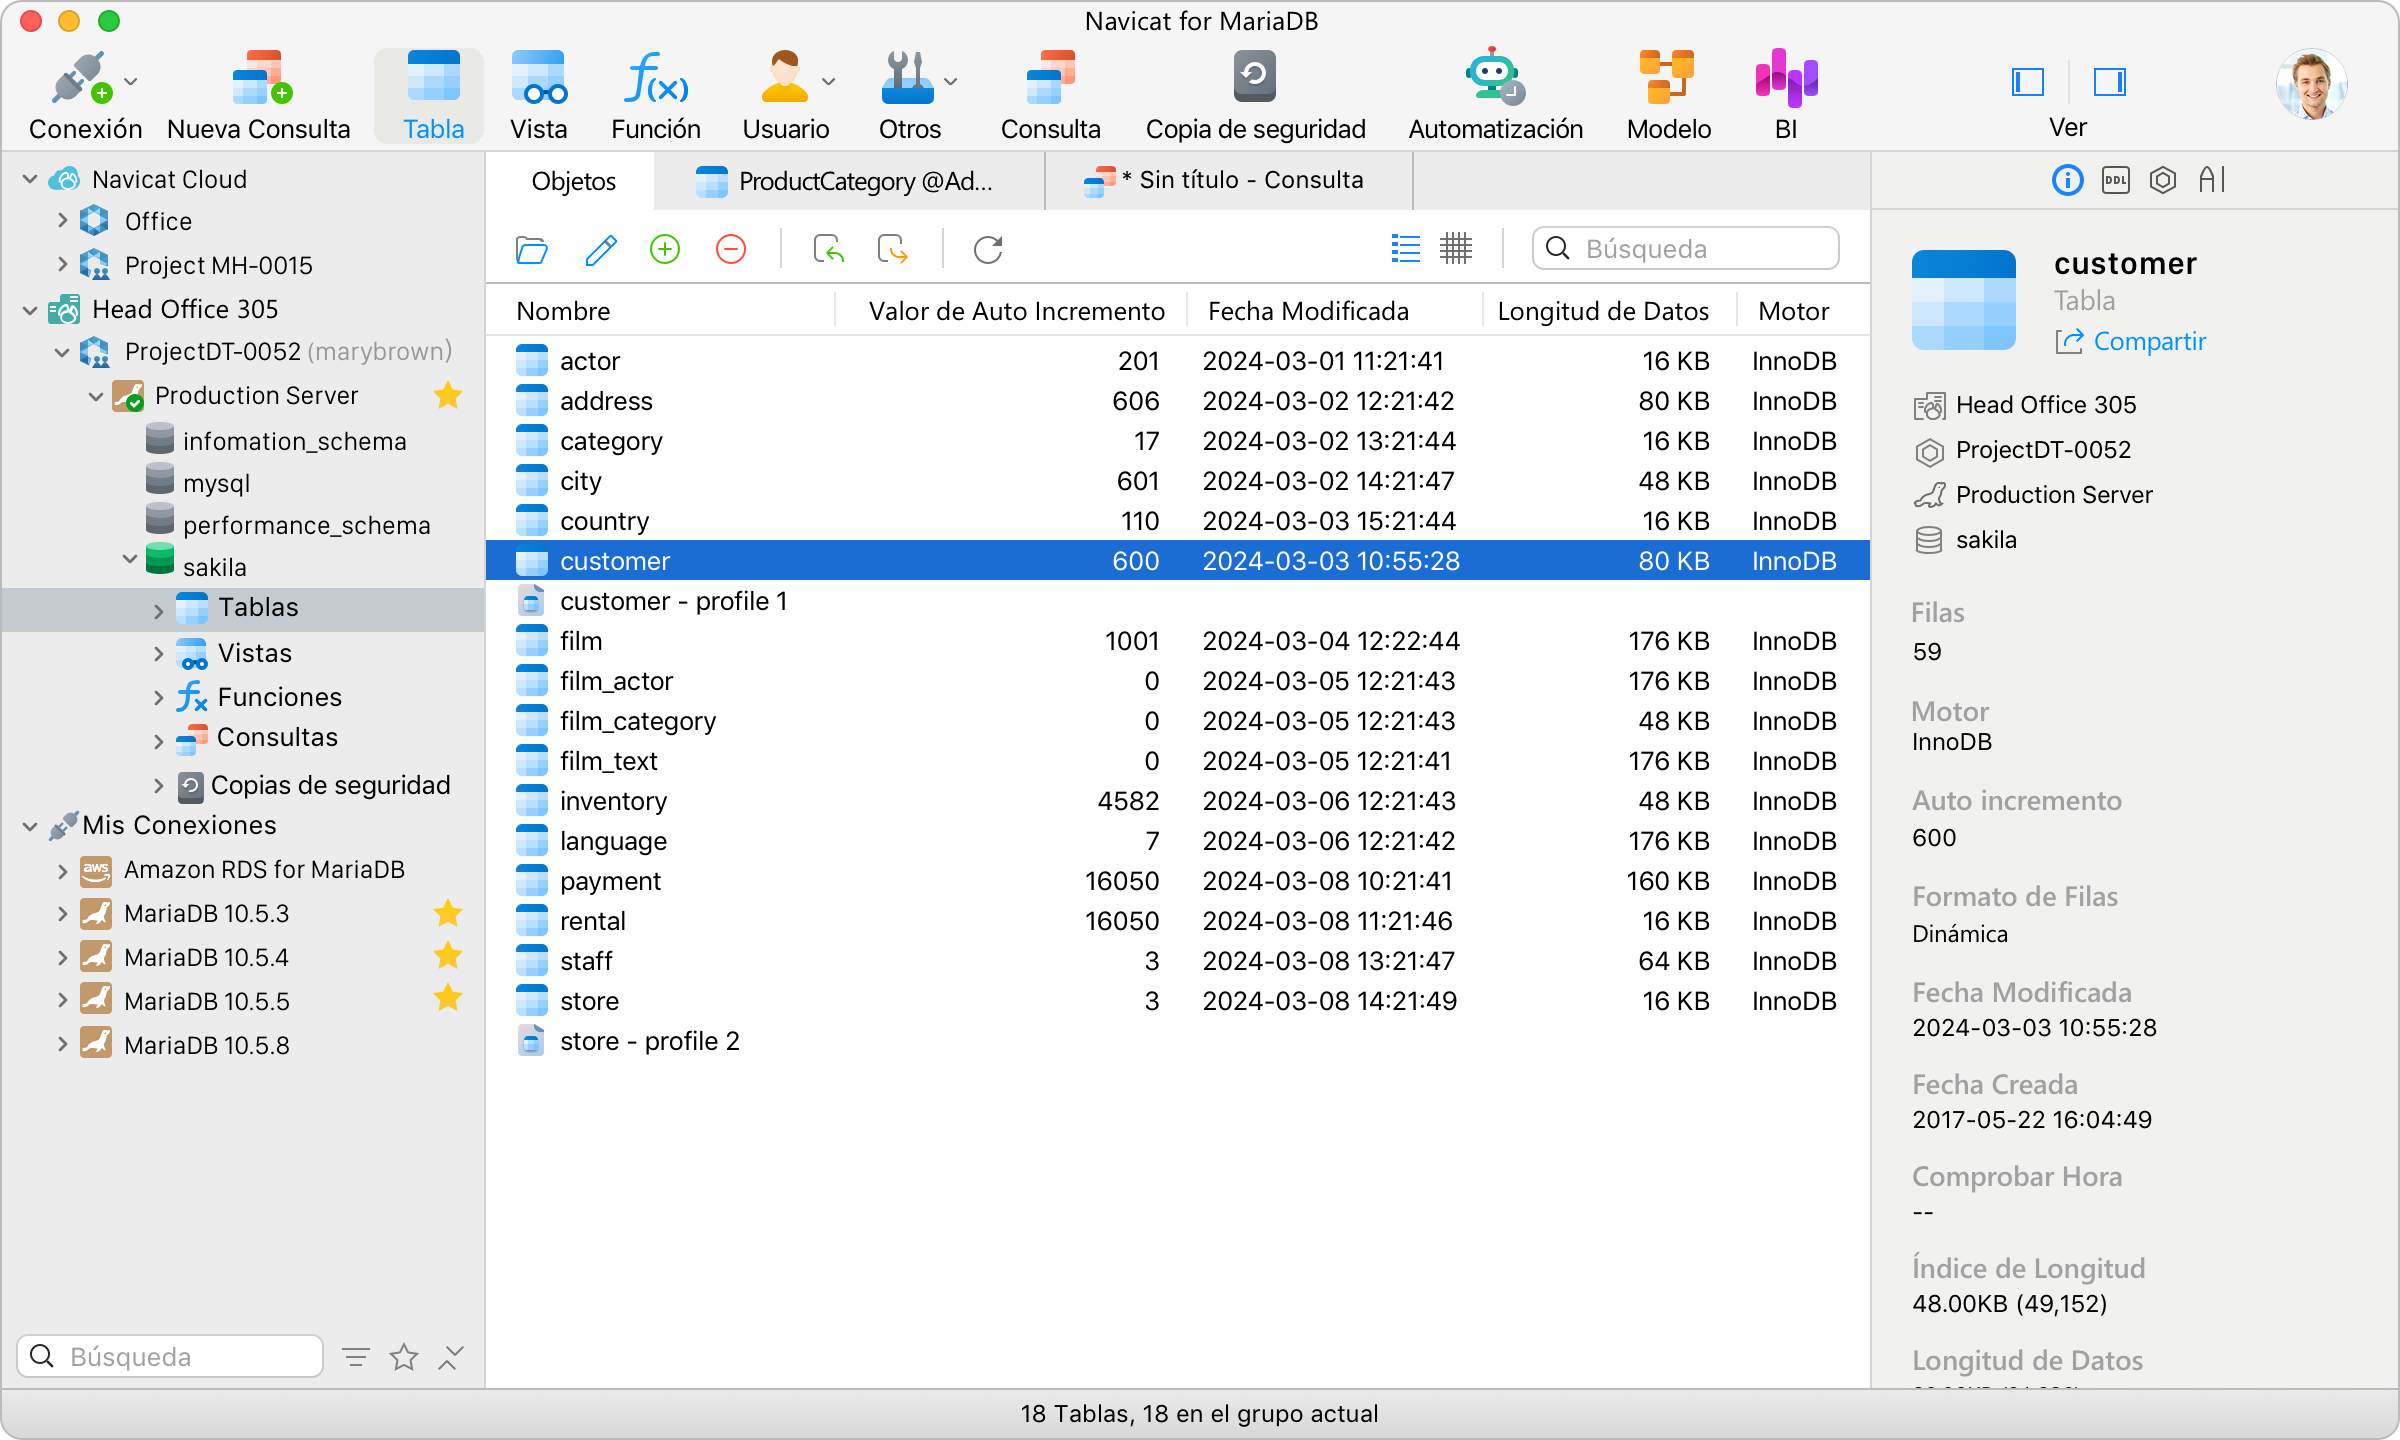The width and height of the screenshot is (2400, 1440).
Task: Open Copia de seguridad backup icon
Action: [1254, 76]
